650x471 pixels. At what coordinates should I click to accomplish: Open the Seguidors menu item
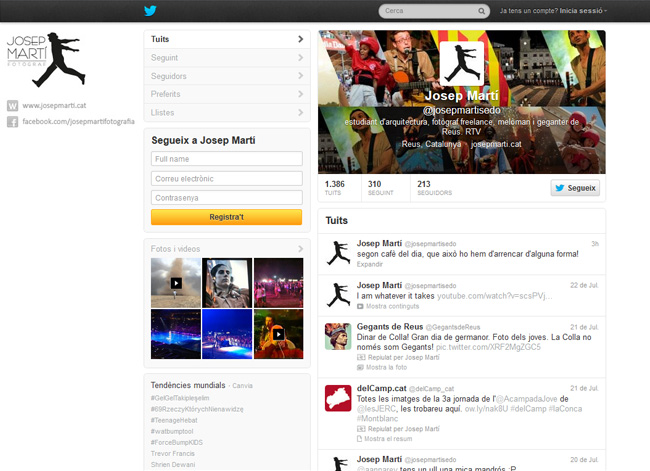[226, 76]
